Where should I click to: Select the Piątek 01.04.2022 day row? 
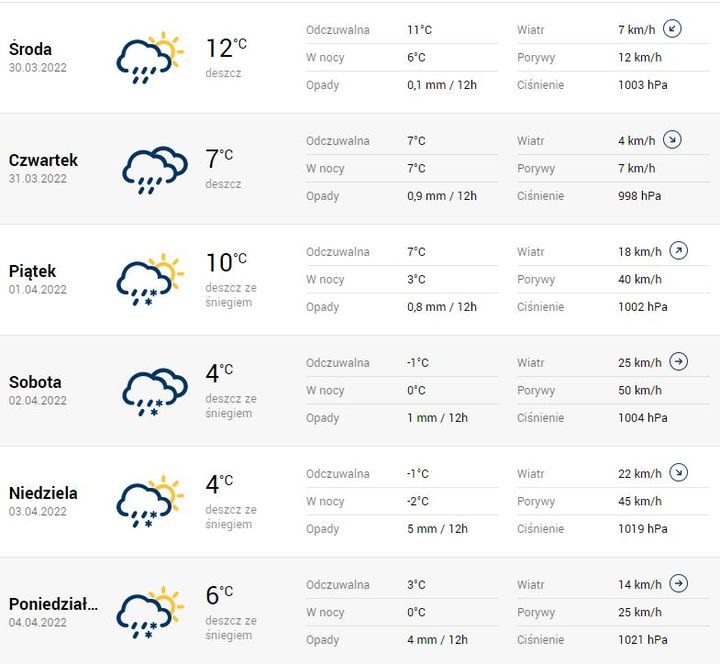[360, 280]
